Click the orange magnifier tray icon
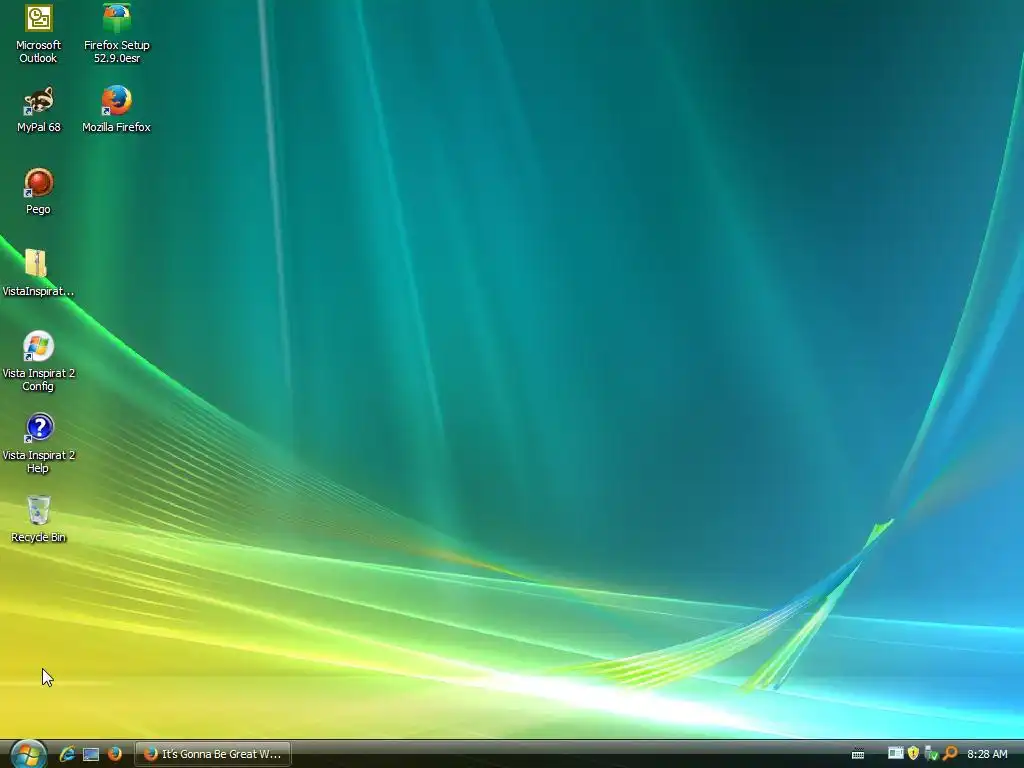1024x768 pixels. pos(950,754)
